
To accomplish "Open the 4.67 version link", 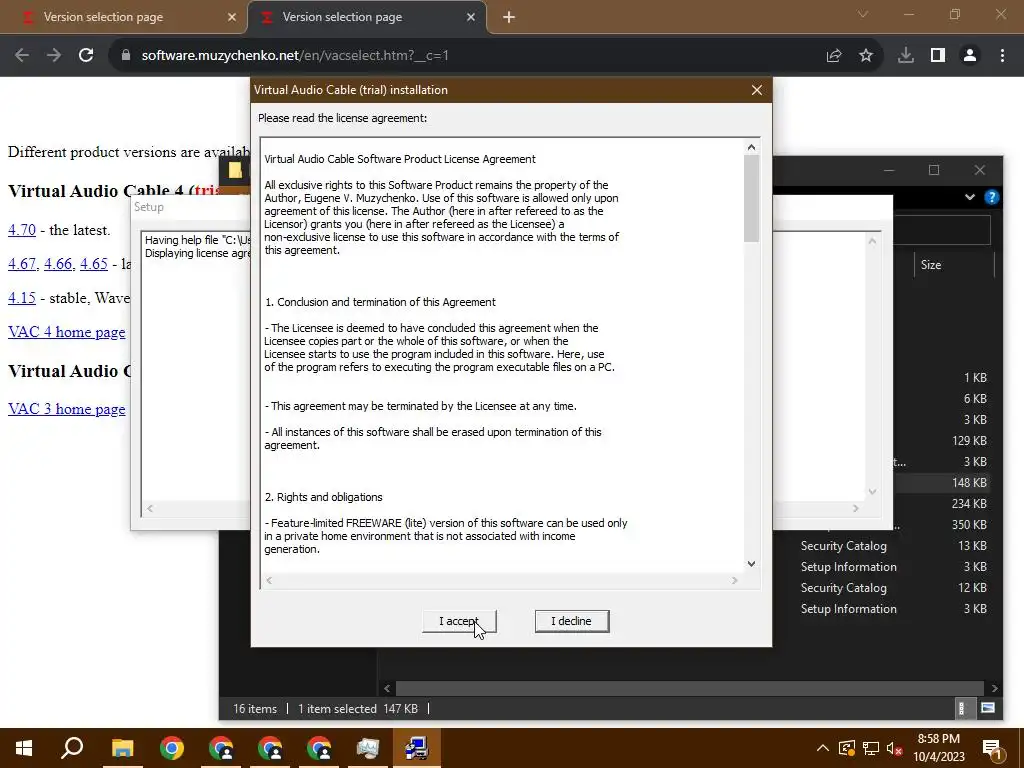I will 22,264.
